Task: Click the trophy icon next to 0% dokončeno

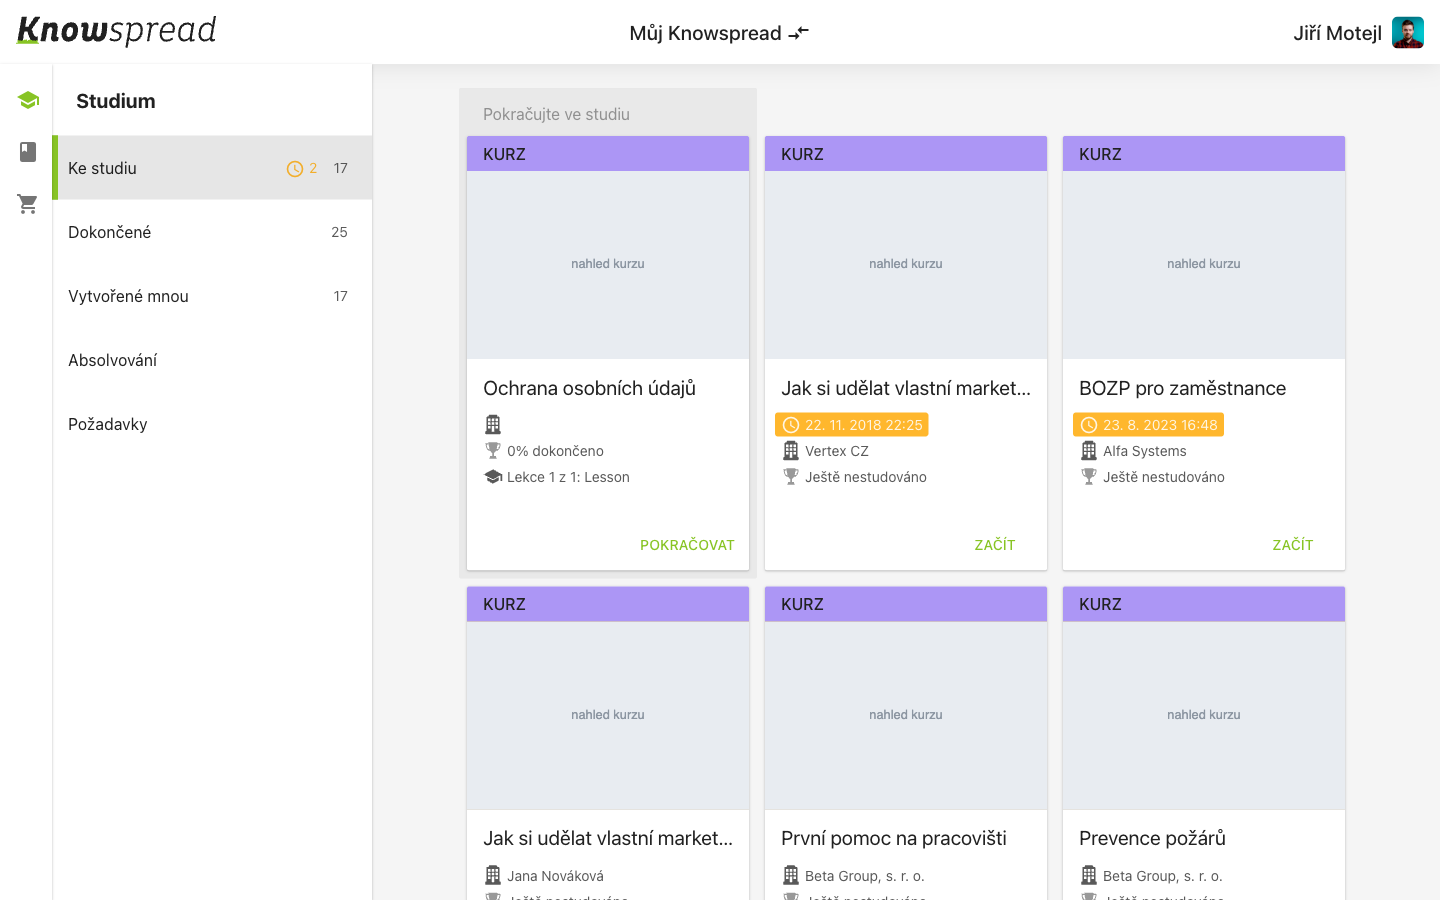Action: (493, 451)
